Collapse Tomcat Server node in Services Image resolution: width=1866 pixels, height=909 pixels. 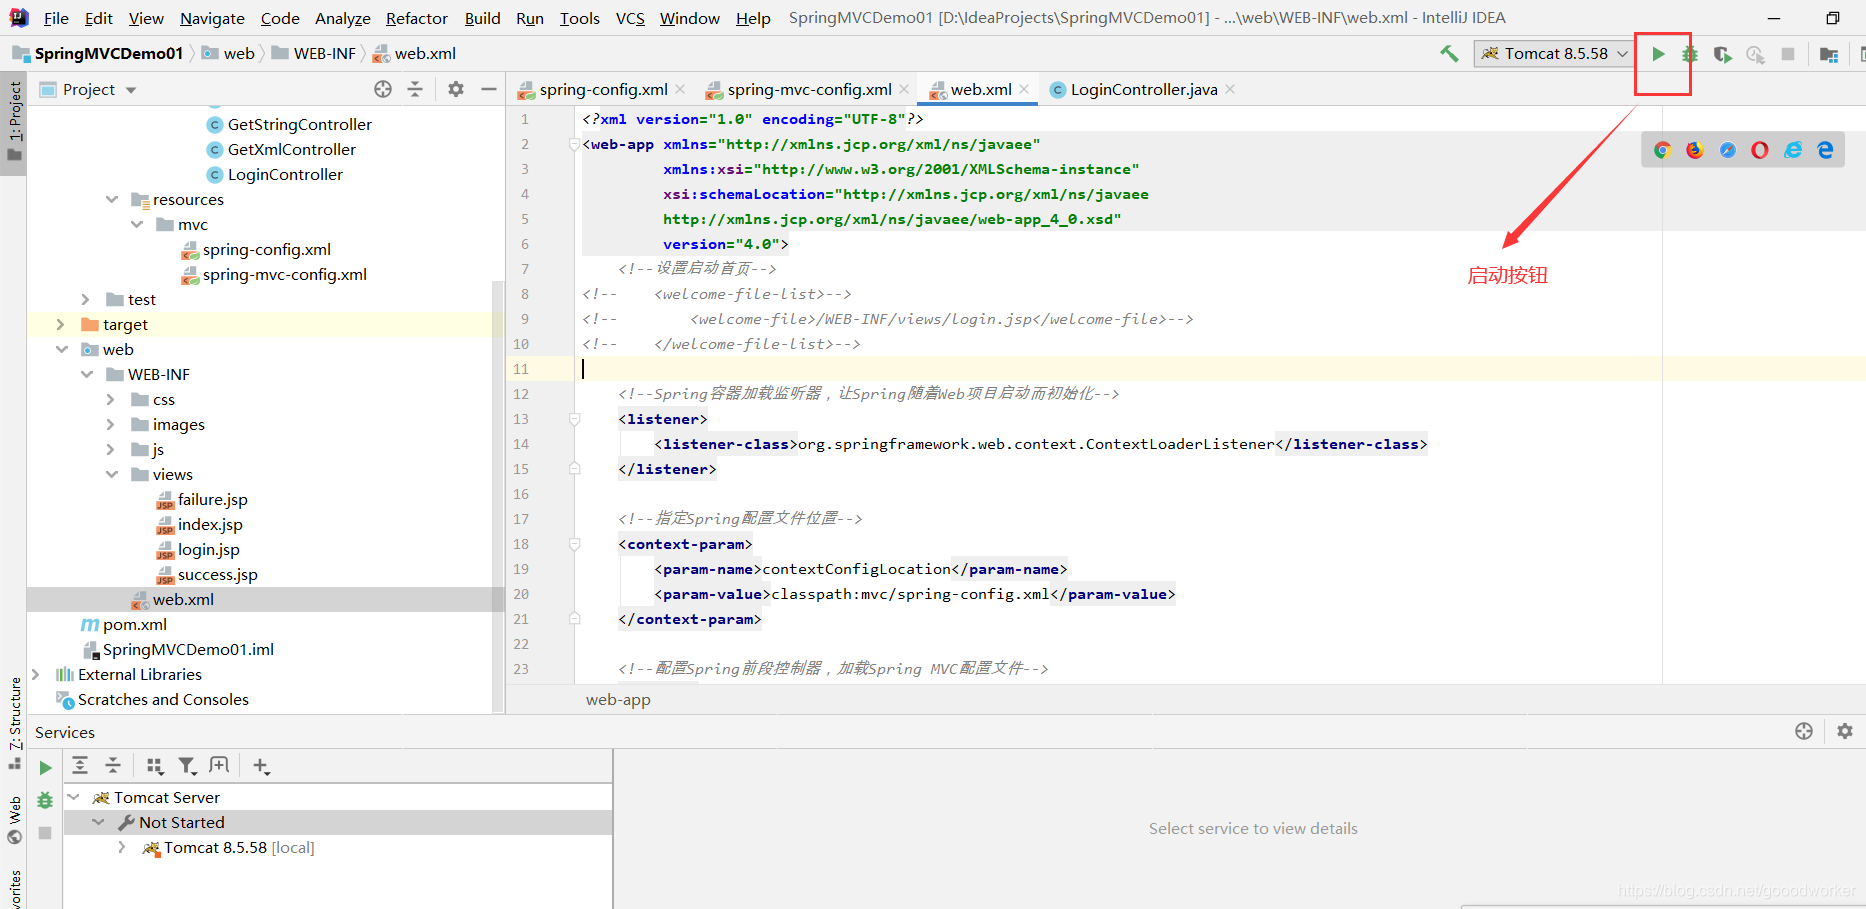point(73,797)
